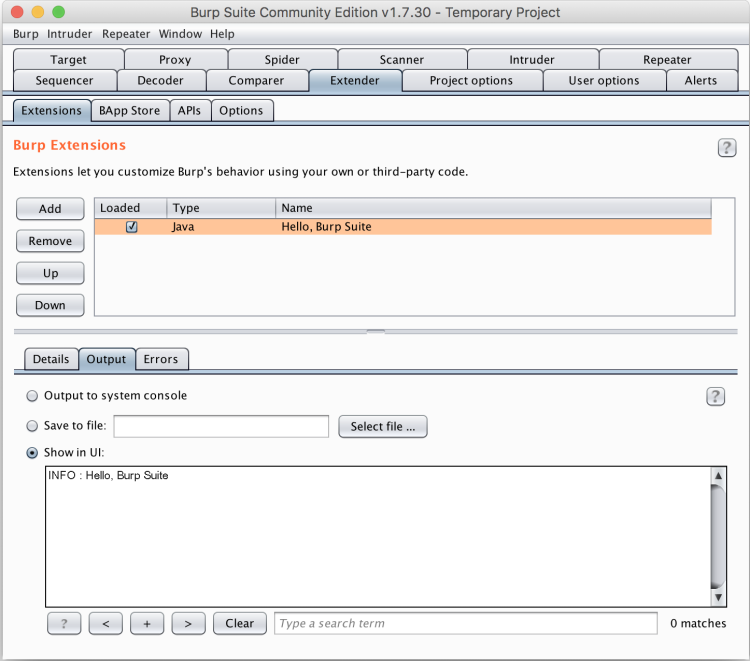The height and width of the screenshot is (661, 750).
Task: Click the Loaded column header
Action: [x=131, y=208]
